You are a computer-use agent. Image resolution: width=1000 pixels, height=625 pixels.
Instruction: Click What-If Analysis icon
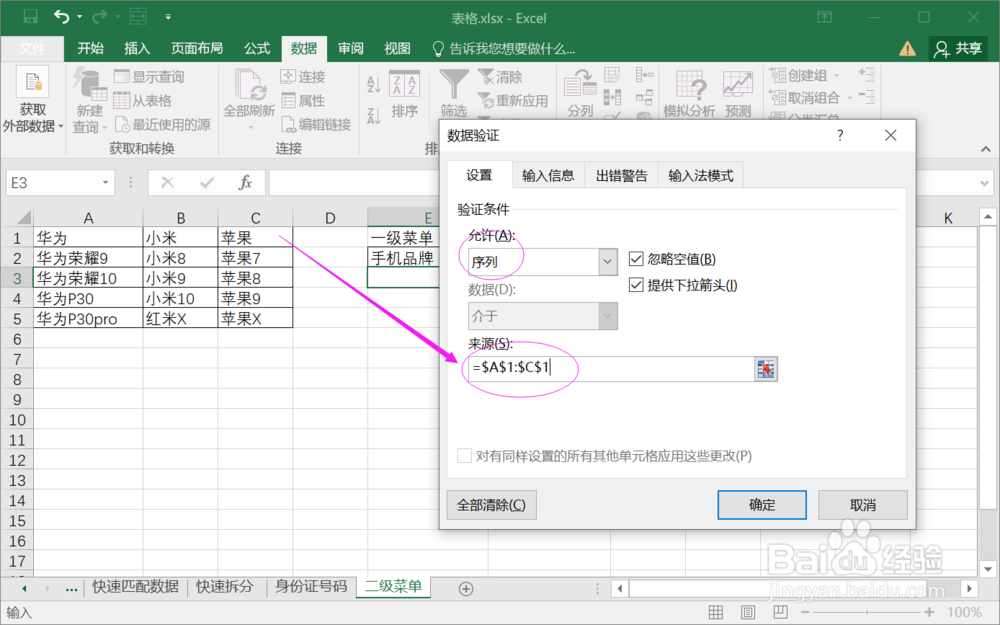tap(691, 85)
